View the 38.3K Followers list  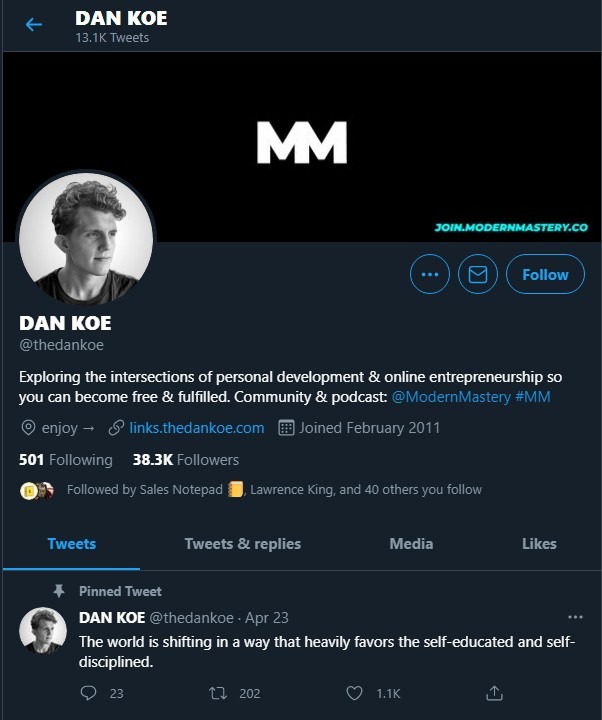pyautogui.click(x=186, y=460)
